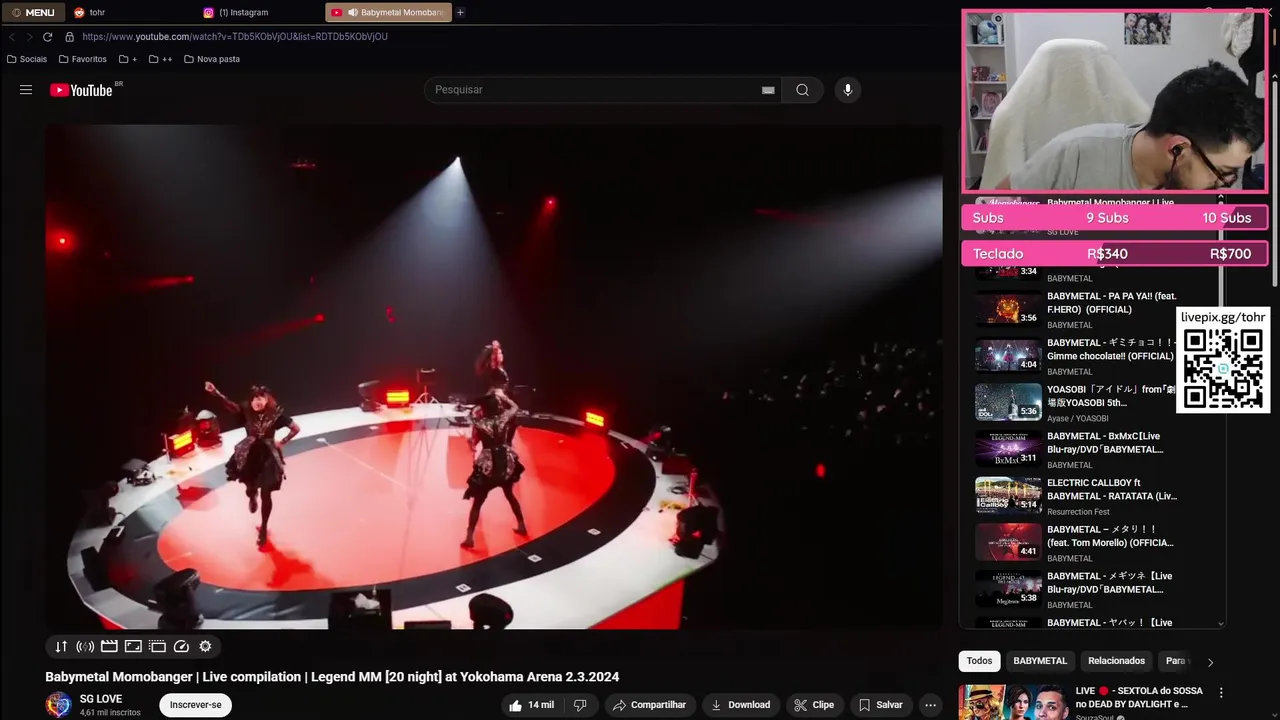Open the on-screen keyboard in search box

point(768,90)
